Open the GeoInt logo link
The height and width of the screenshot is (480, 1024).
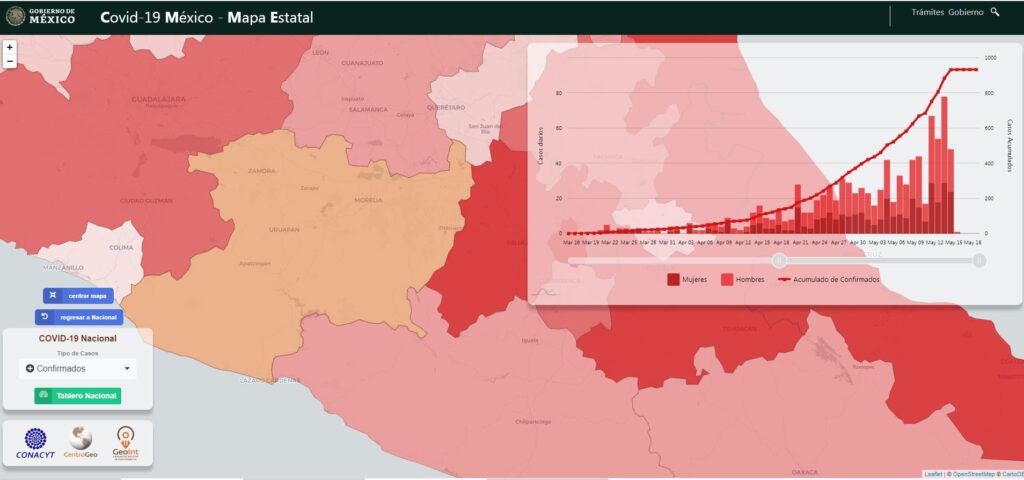pos(125,443)
